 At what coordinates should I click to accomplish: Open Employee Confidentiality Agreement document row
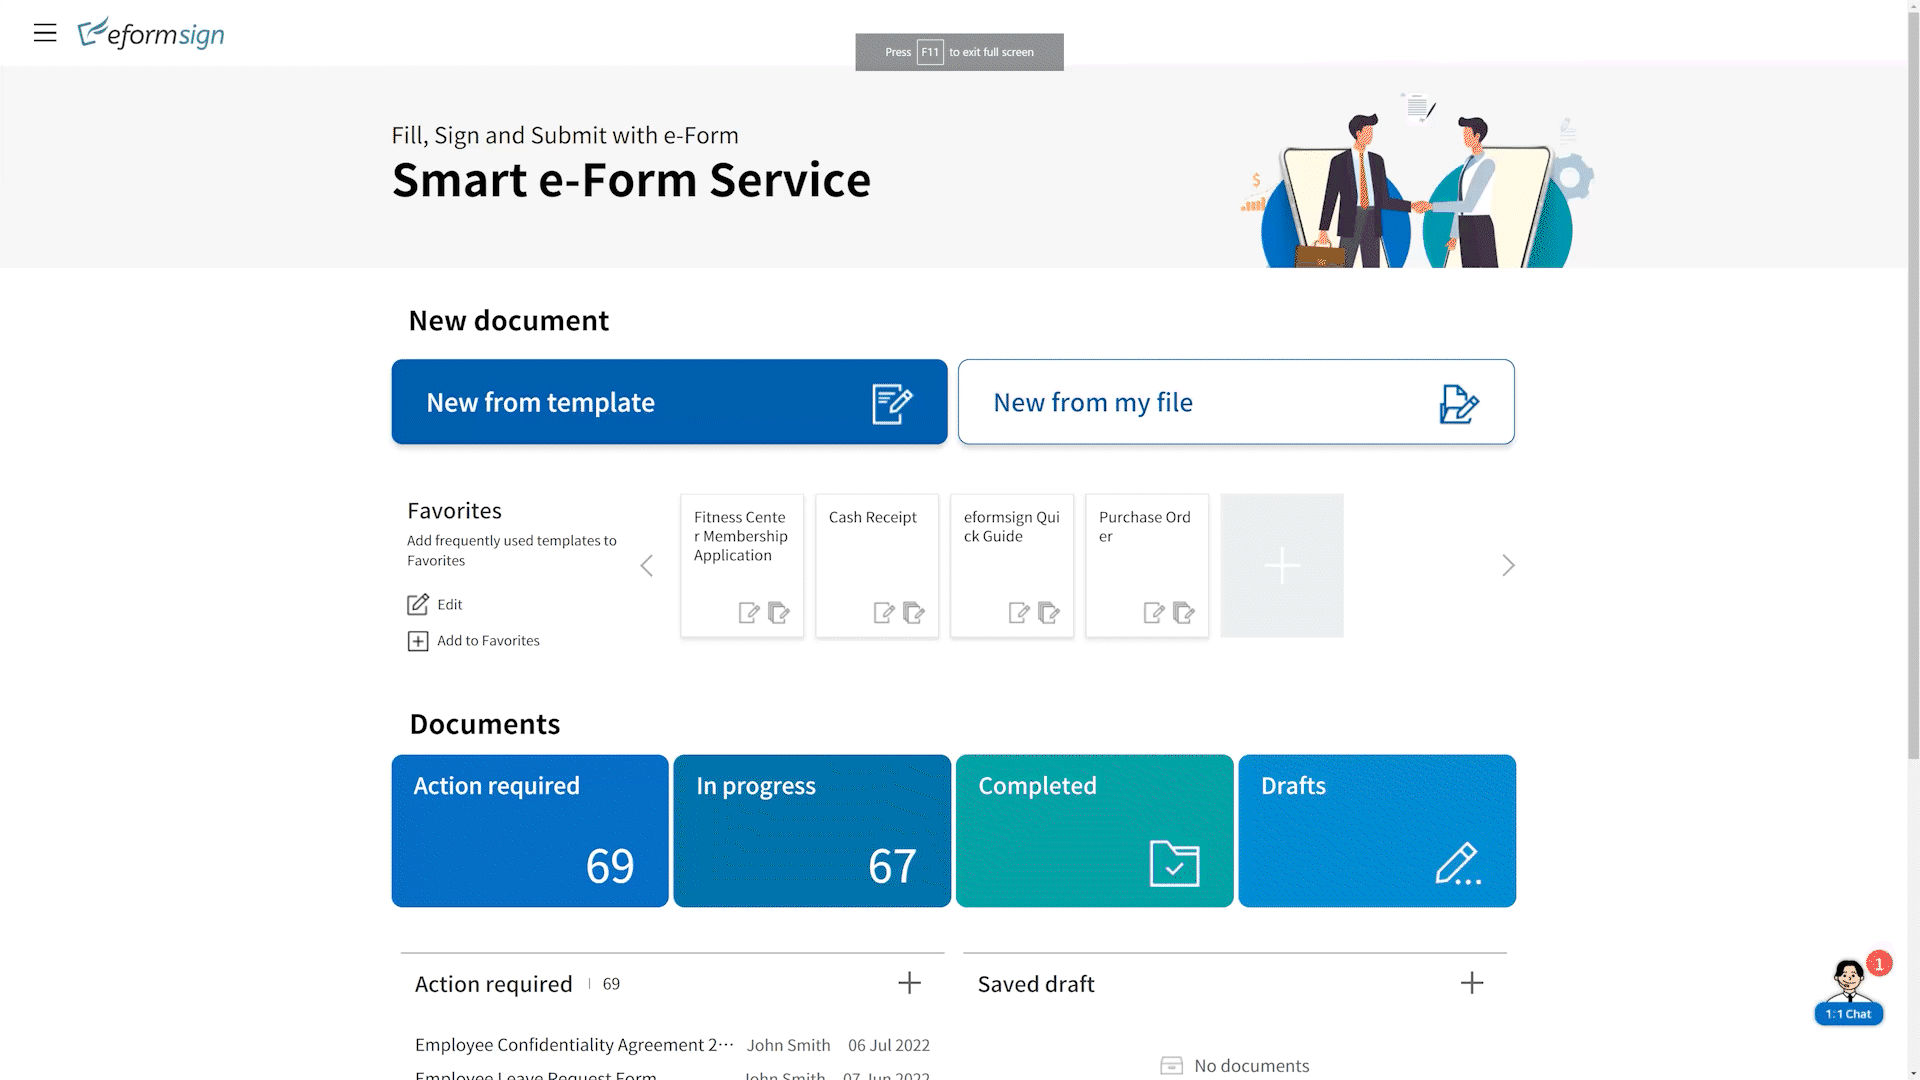(672, 1045)
